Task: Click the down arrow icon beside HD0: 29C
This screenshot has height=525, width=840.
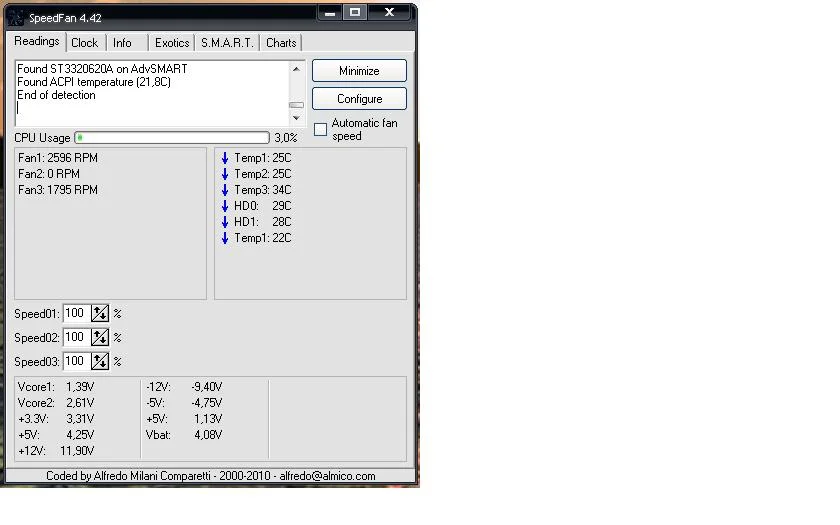Action: [x=225, y=206]
